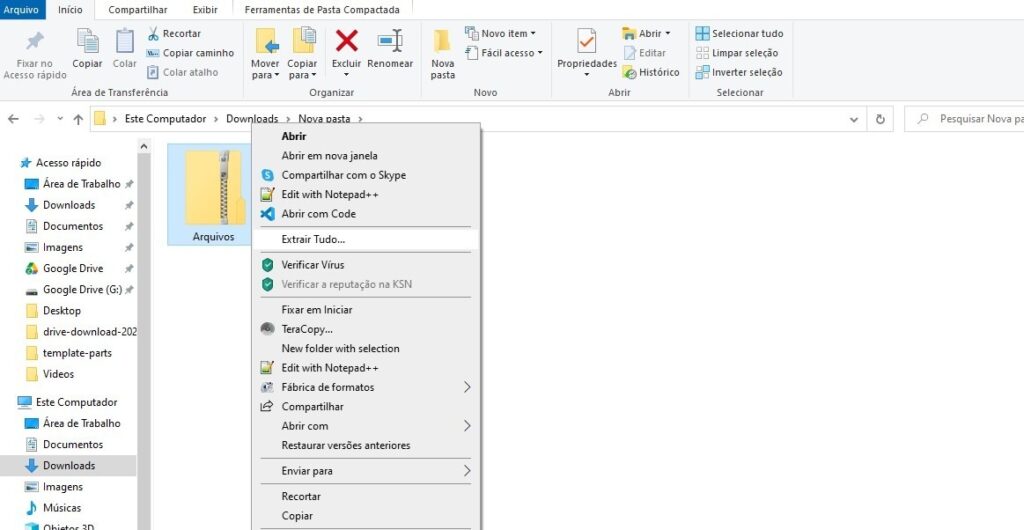Click the red Excluir X icon

point(346,40)
